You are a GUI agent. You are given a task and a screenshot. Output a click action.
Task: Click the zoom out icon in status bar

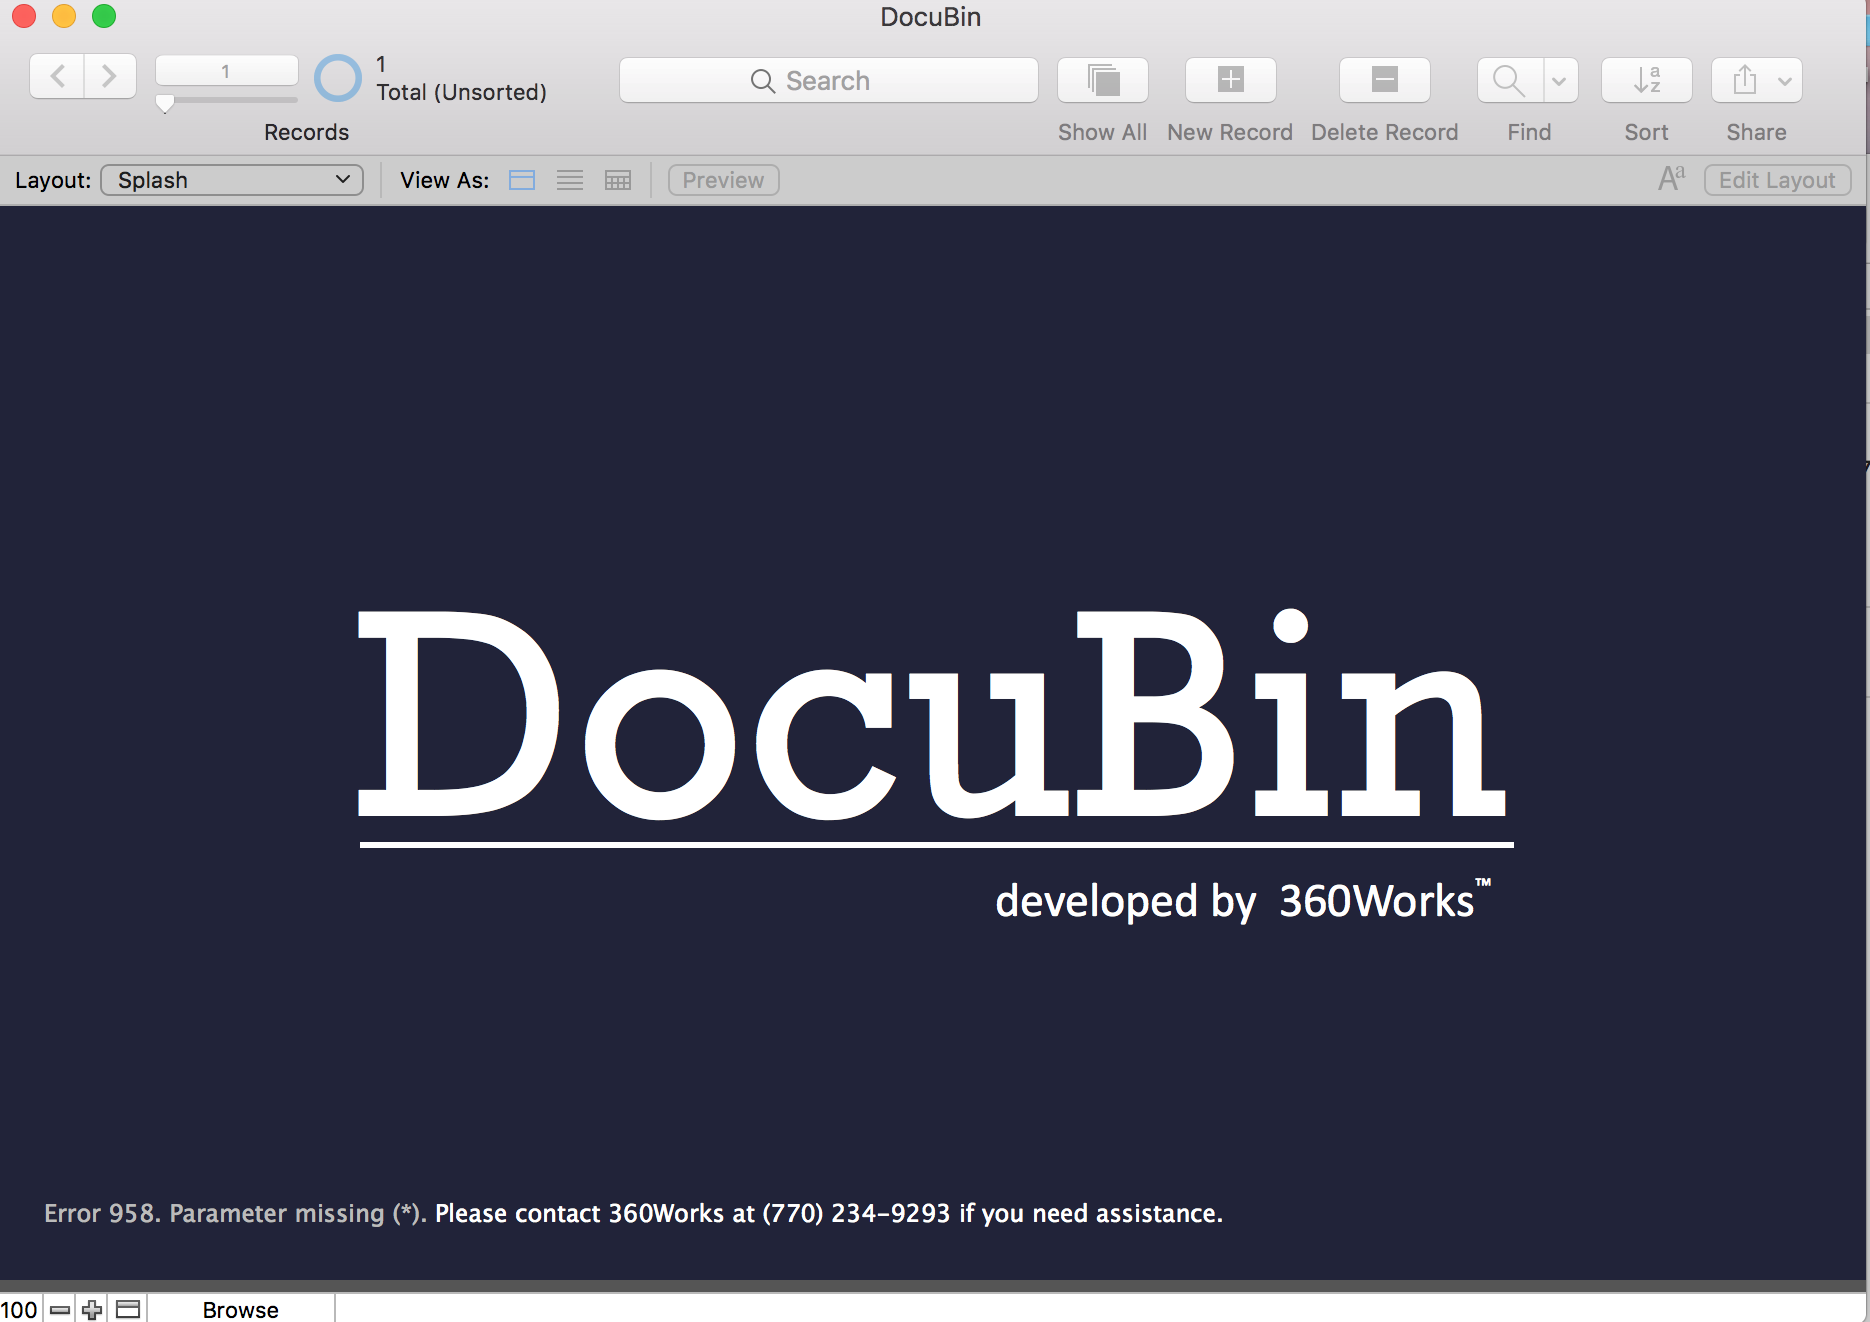coord(60,1309)
